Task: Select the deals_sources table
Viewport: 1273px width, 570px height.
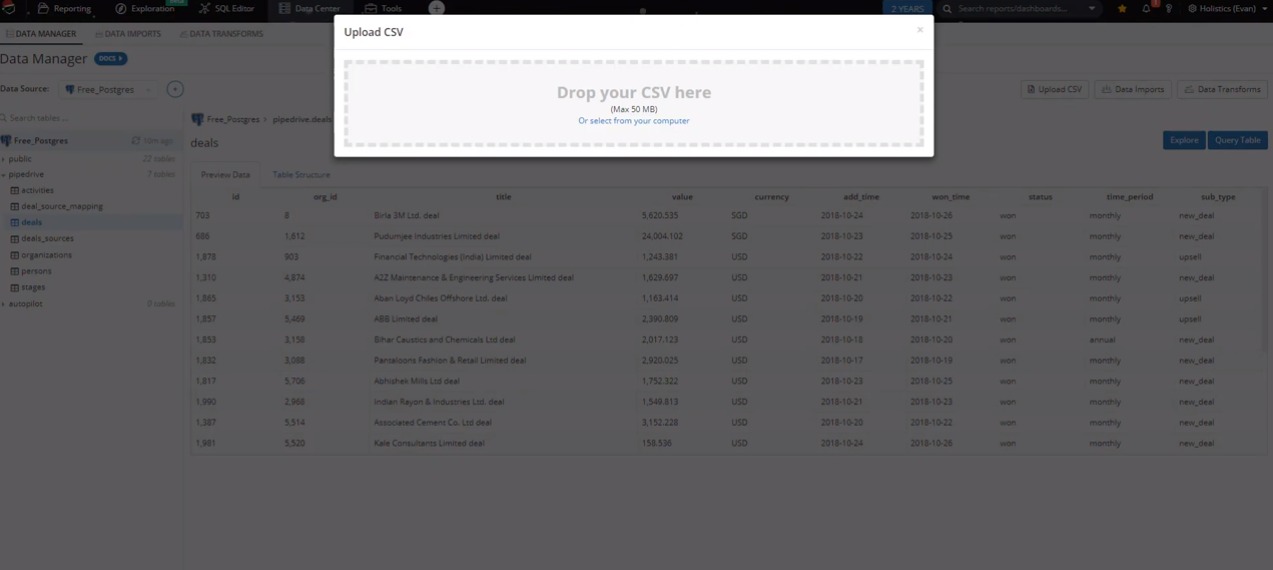Action: (47, 239)
